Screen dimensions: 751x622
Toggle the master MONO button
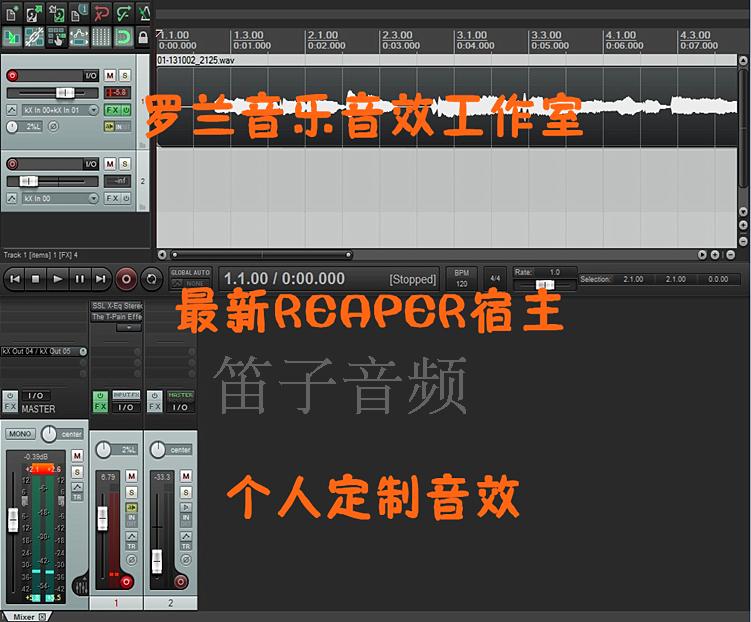pos(20,434)
